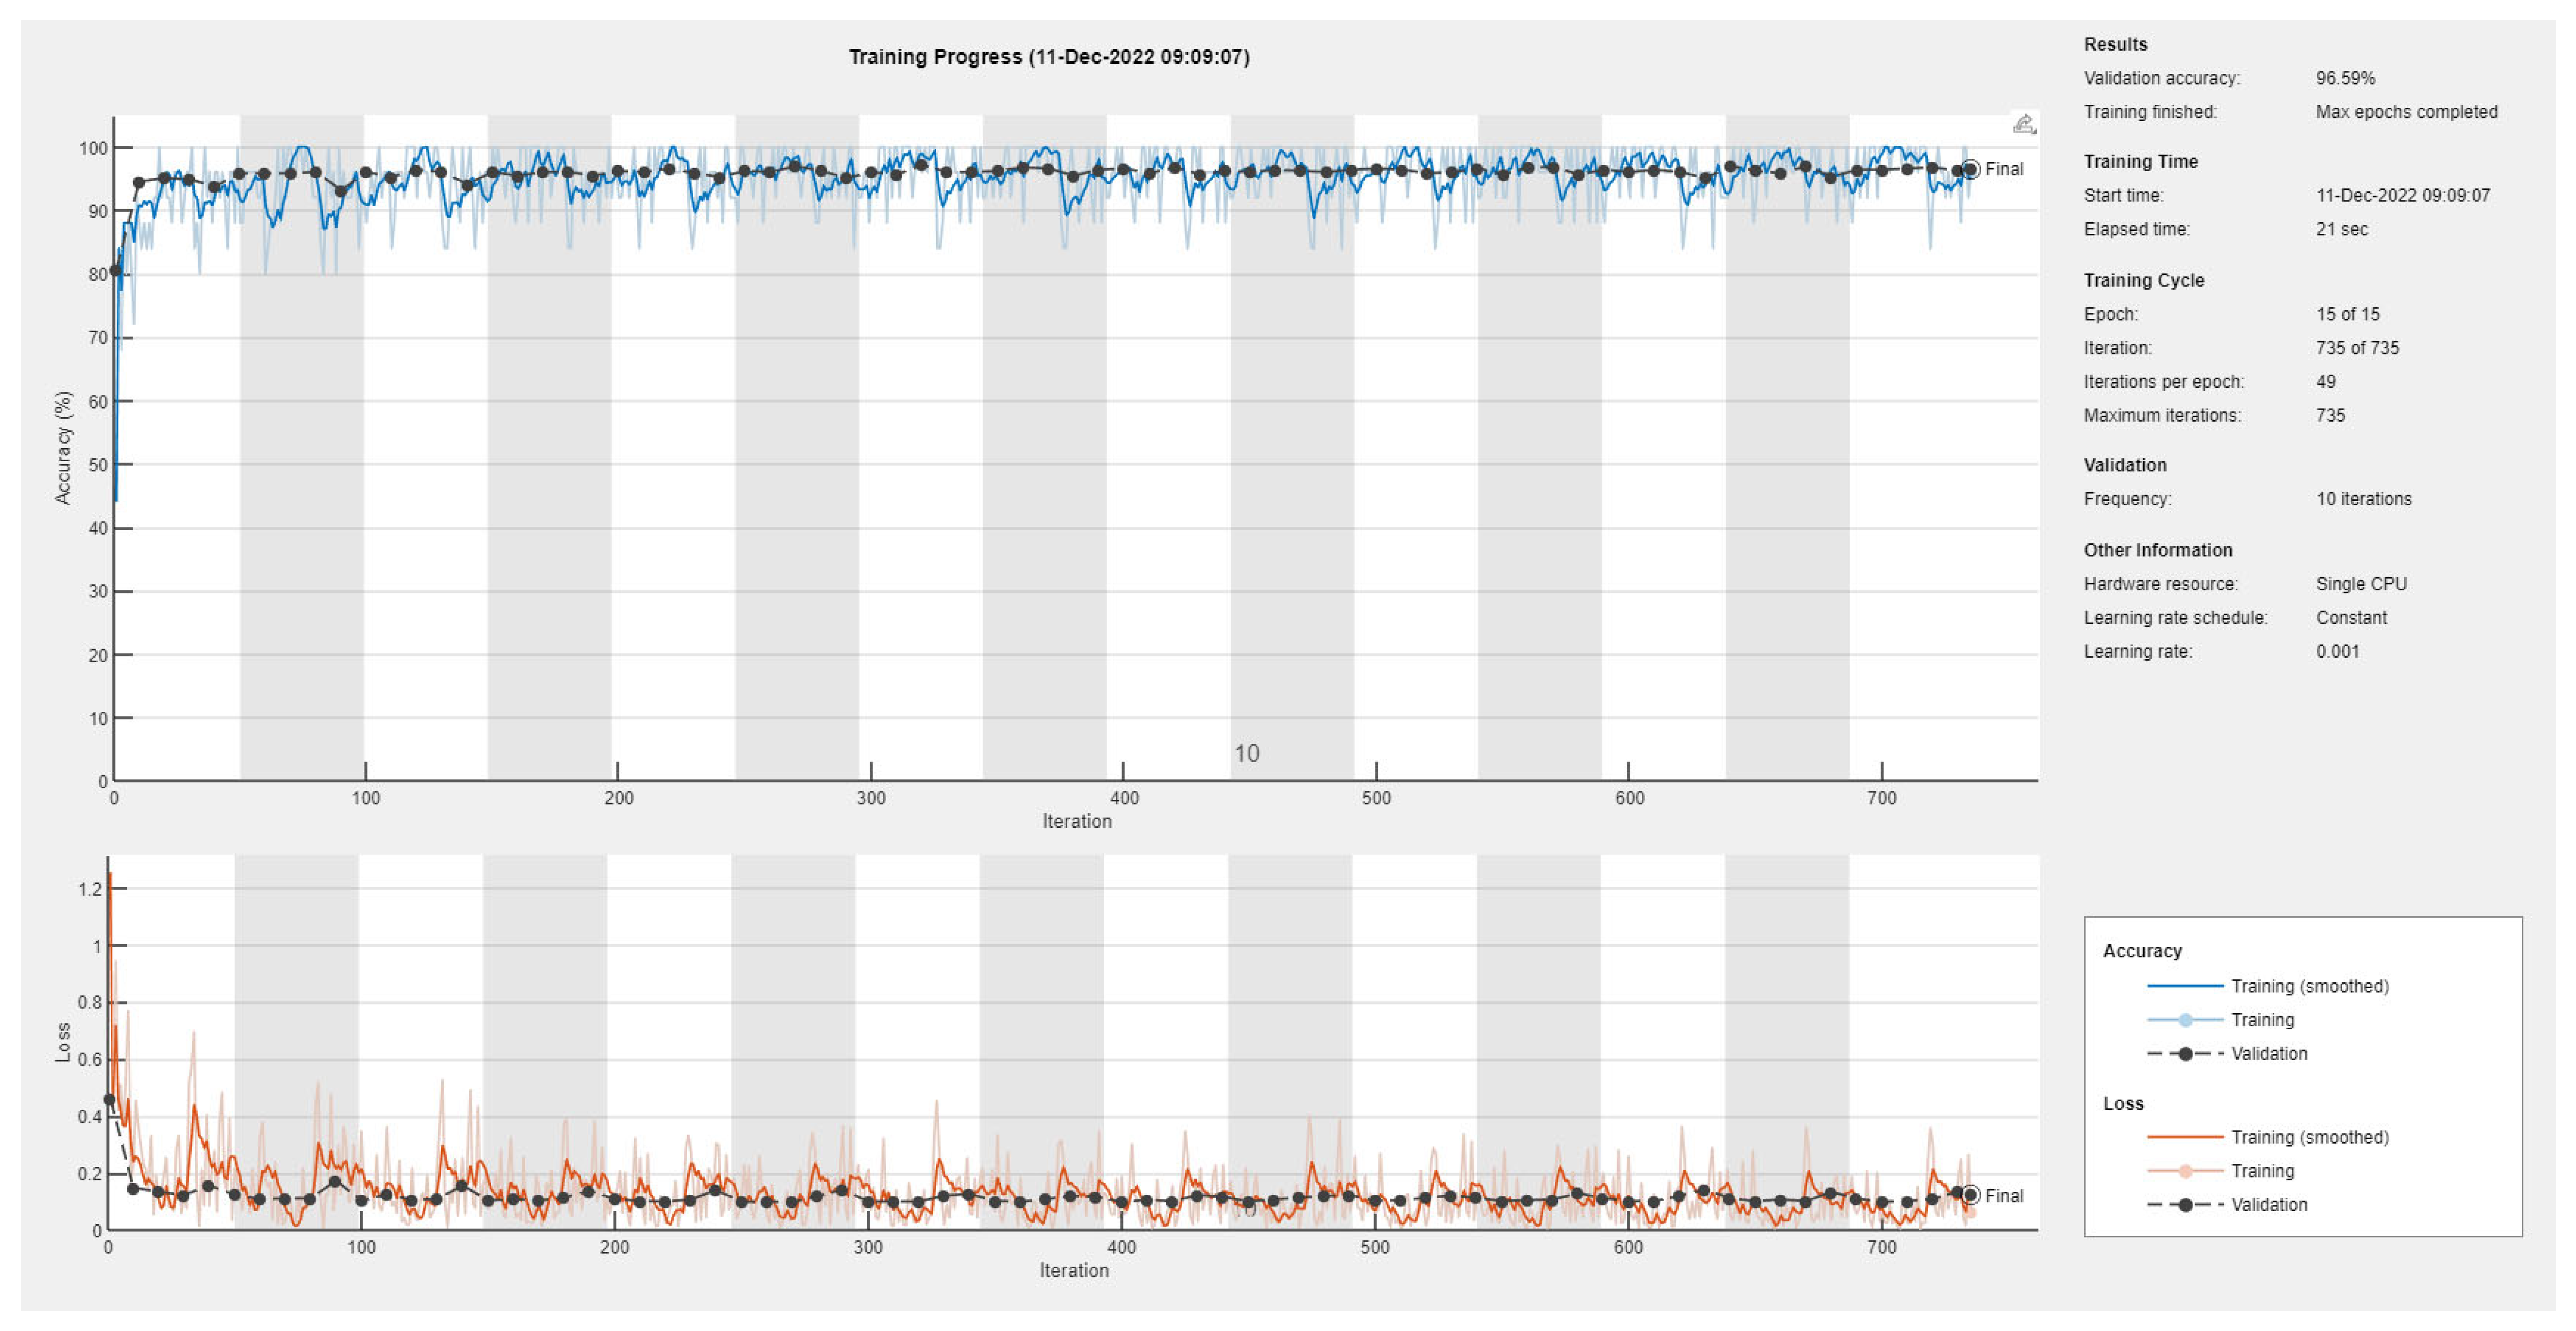Click the epoch value '15 of 15'
Image resolution: width=2576 pixels, height=1331 pixels.
point(2347,314)
